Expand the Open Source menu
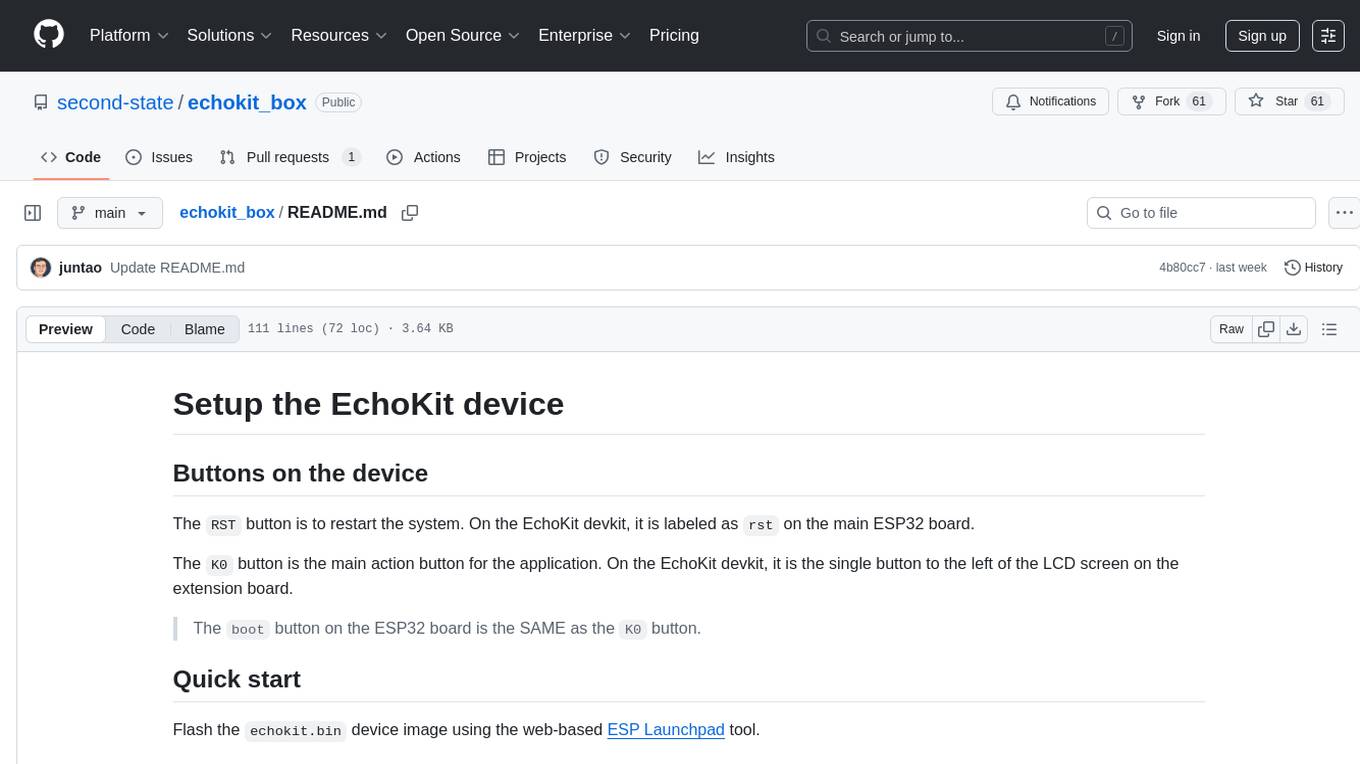The height and width of the screenshot is (764, 1360). click(x=463, y=35)
